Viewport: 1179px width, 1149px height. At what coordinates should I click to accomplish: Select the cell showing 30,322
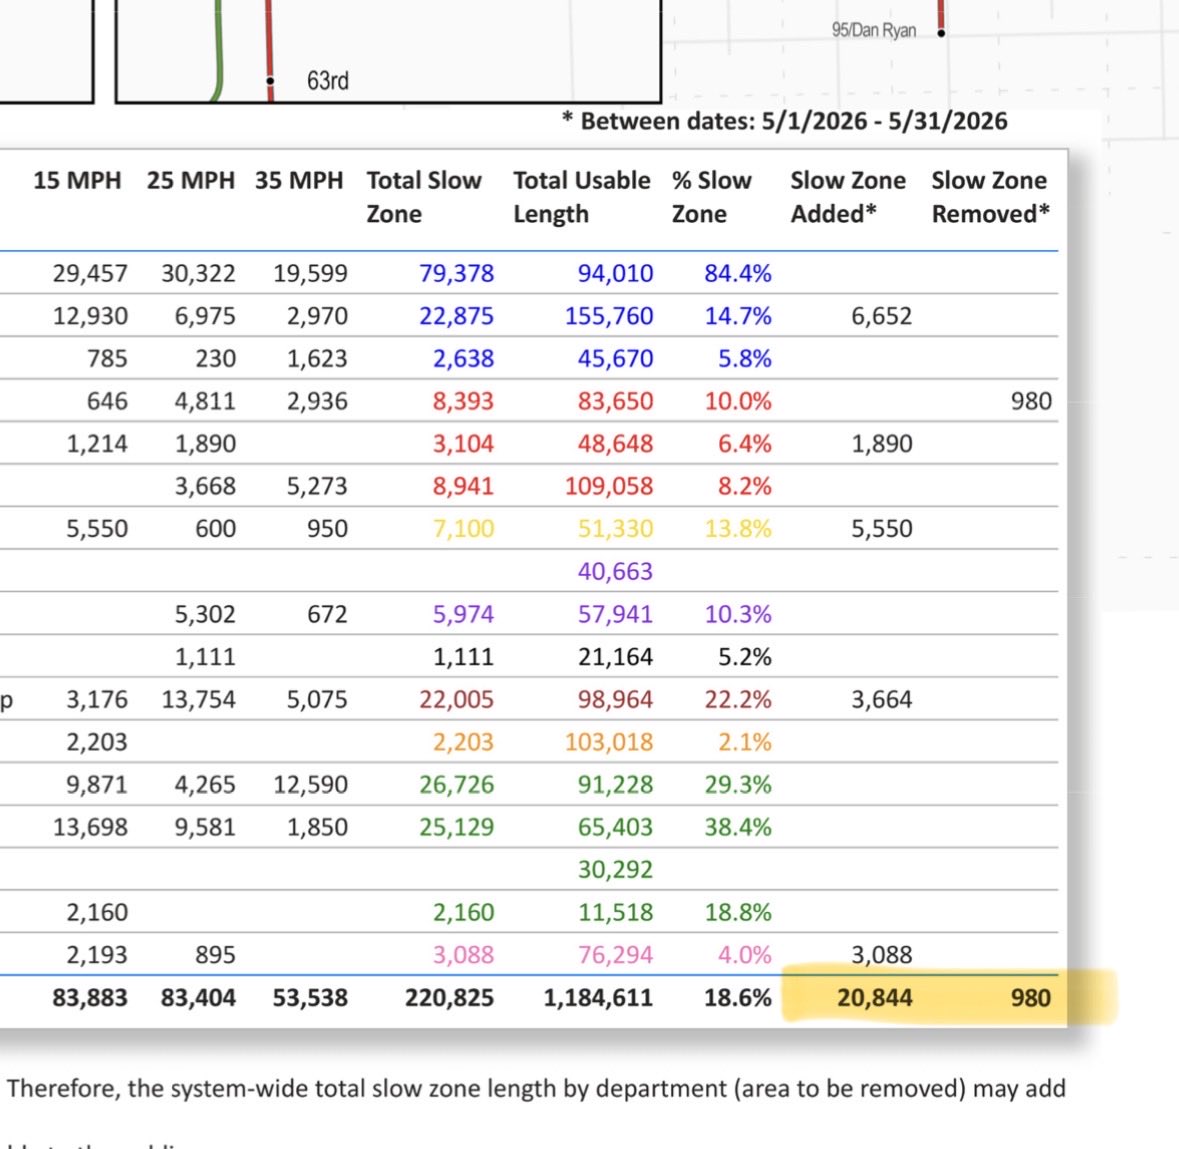click(199, 273)
